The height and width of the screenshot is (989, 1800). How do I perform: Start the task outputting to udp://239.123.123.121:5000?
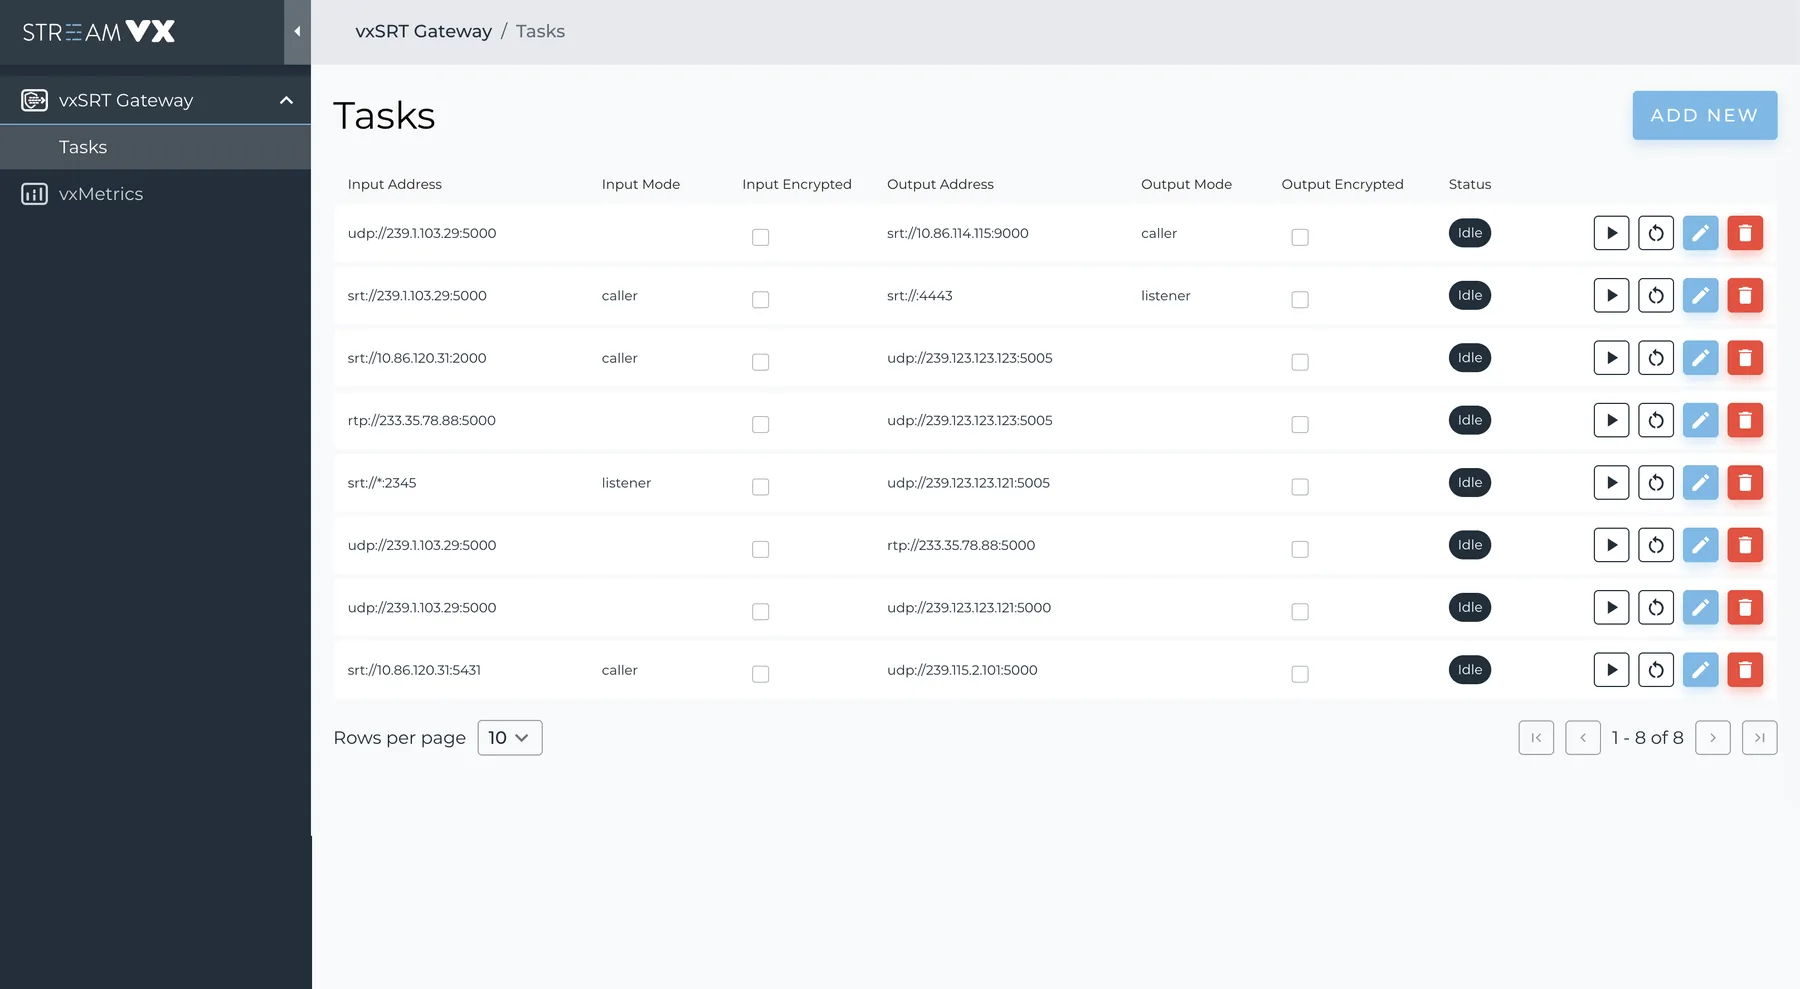click(x=1611, y=607)
